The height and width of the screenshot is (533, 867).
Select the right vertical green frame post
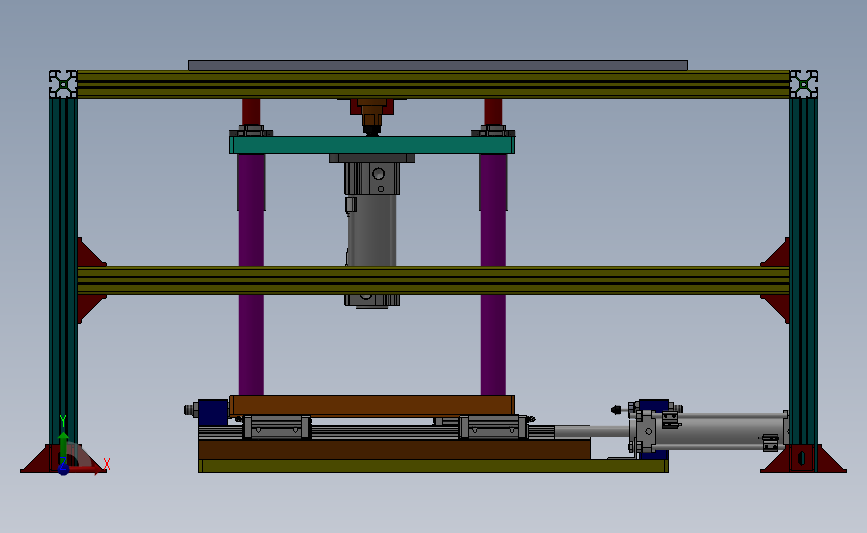tap(803, 271)
